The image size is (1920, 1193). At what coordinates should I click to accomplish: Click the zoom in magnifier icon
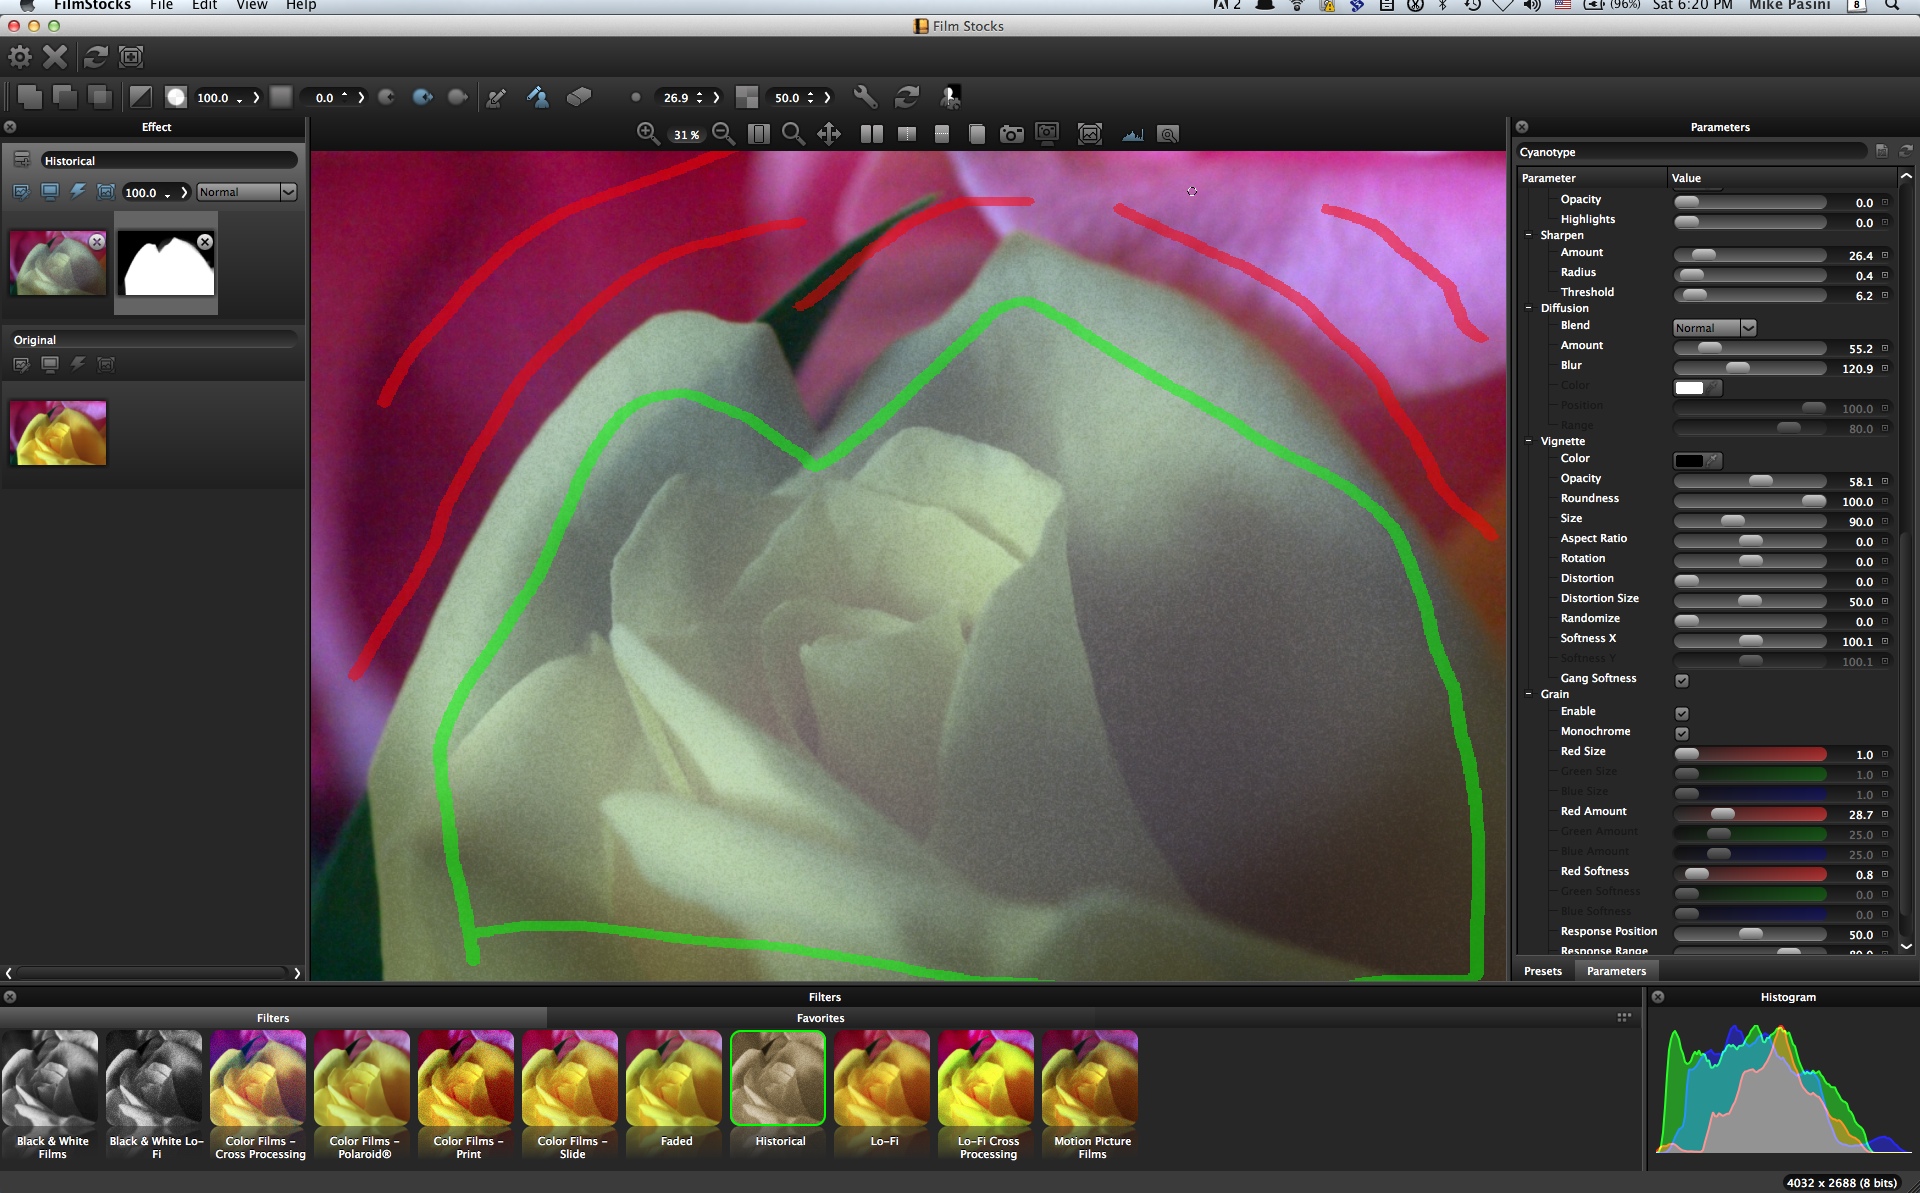(x=647, y=134)
